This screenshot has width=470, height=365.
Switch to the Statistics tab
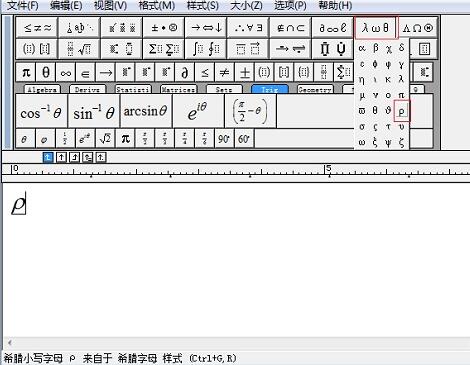click(x=133, y=89)
